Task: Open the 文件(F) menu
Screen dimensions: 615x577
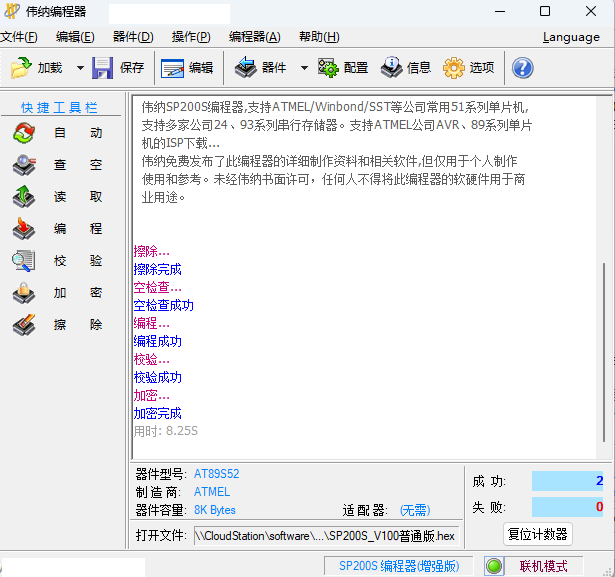Action: coord(18,37)
